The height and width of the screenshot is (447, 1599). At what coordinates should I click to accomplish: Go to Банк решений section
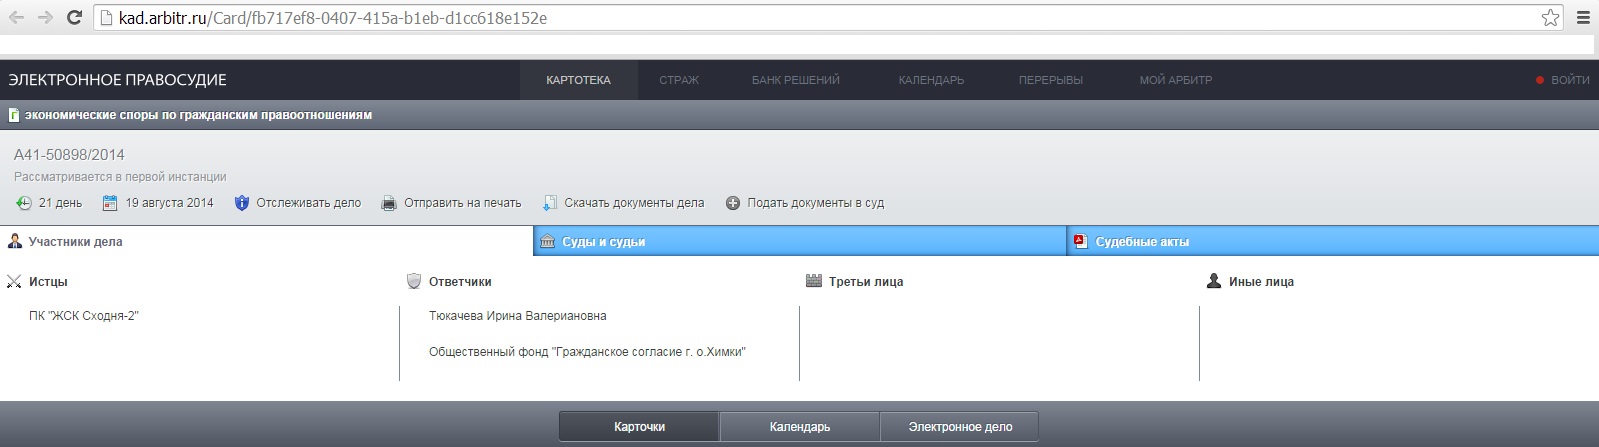[795, 80]
